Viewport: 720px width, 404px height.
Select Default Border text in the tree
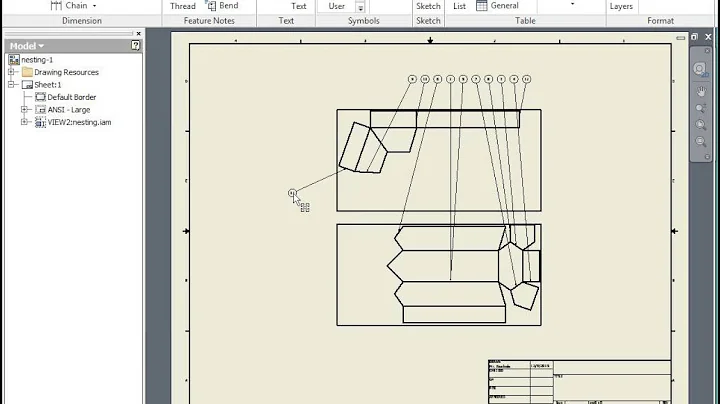tap(72, 97)
